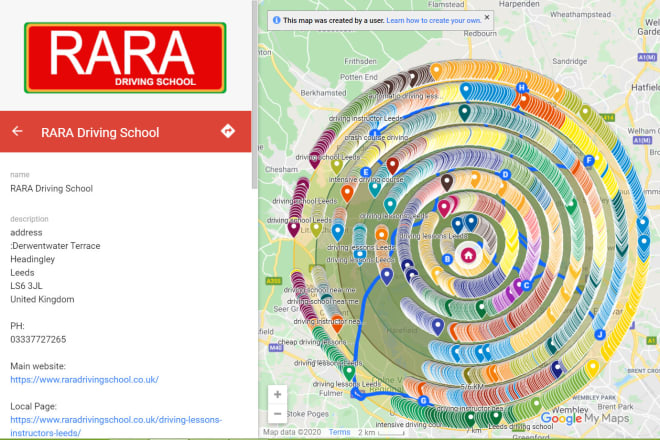Viewport: 660px width, 440px height.
Task: Click the info icon in map notice
Action: pyautogui.click(x=277, y=20)
